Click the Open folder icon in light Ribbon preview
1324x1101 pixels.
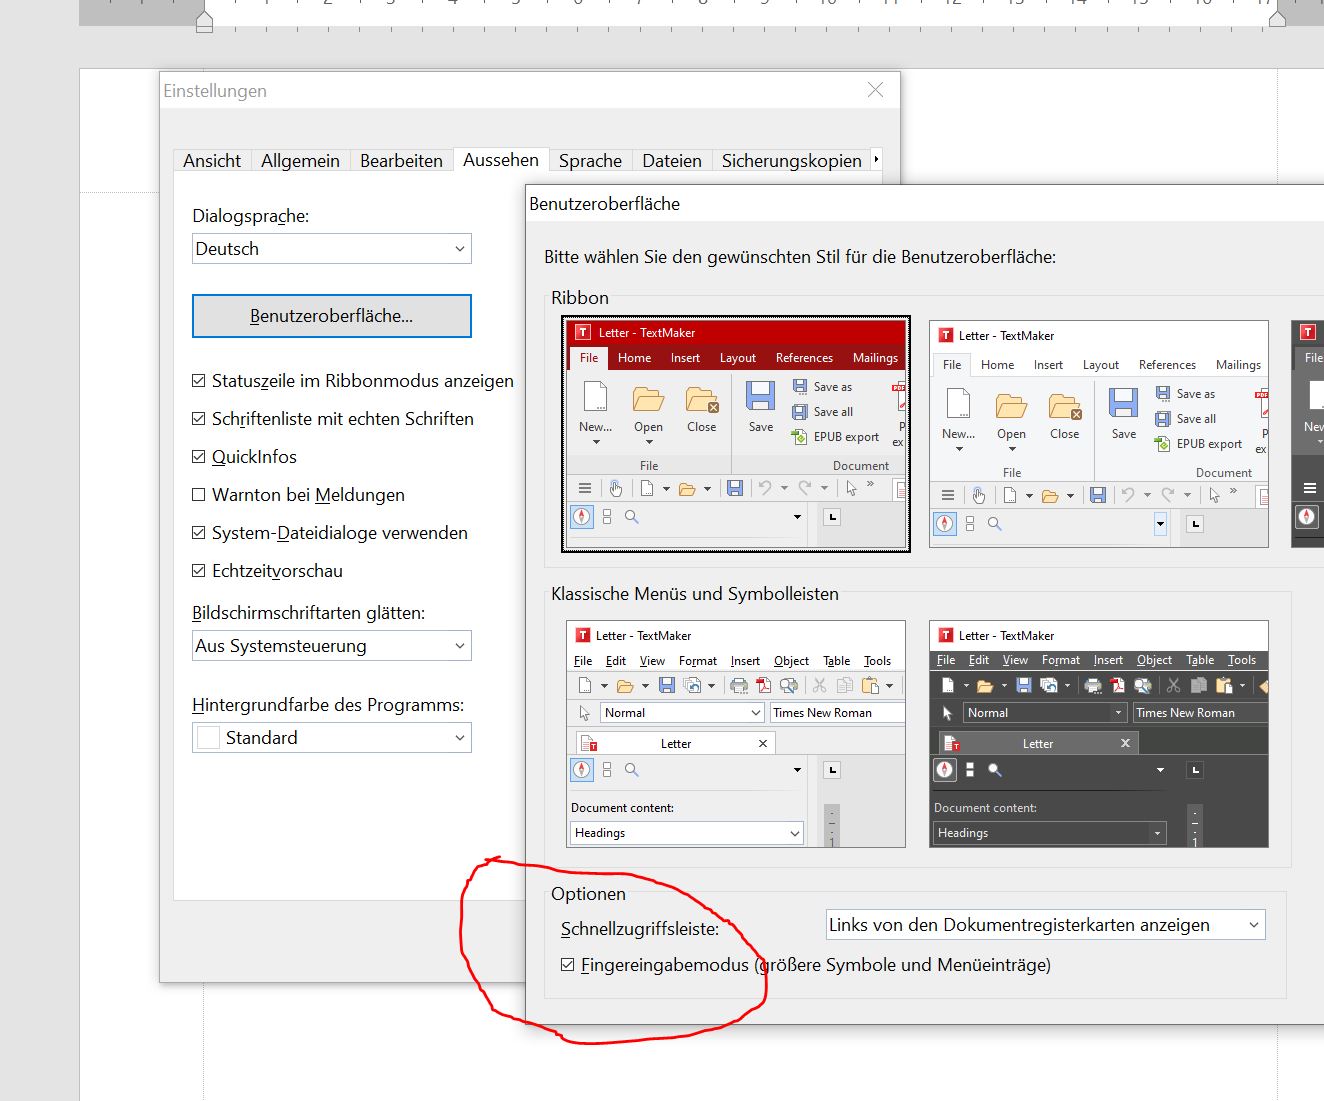[1011, 407]
